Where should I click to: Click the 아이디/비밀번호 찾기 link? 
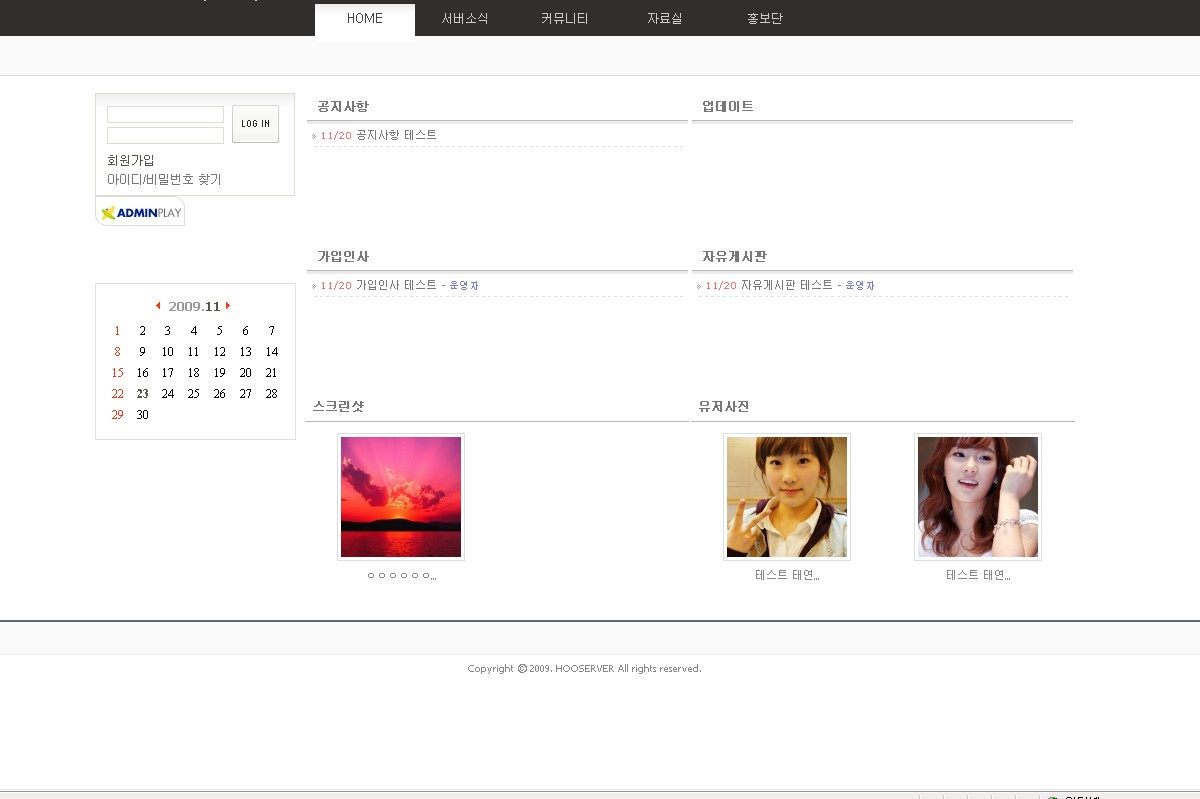(164, 180)
